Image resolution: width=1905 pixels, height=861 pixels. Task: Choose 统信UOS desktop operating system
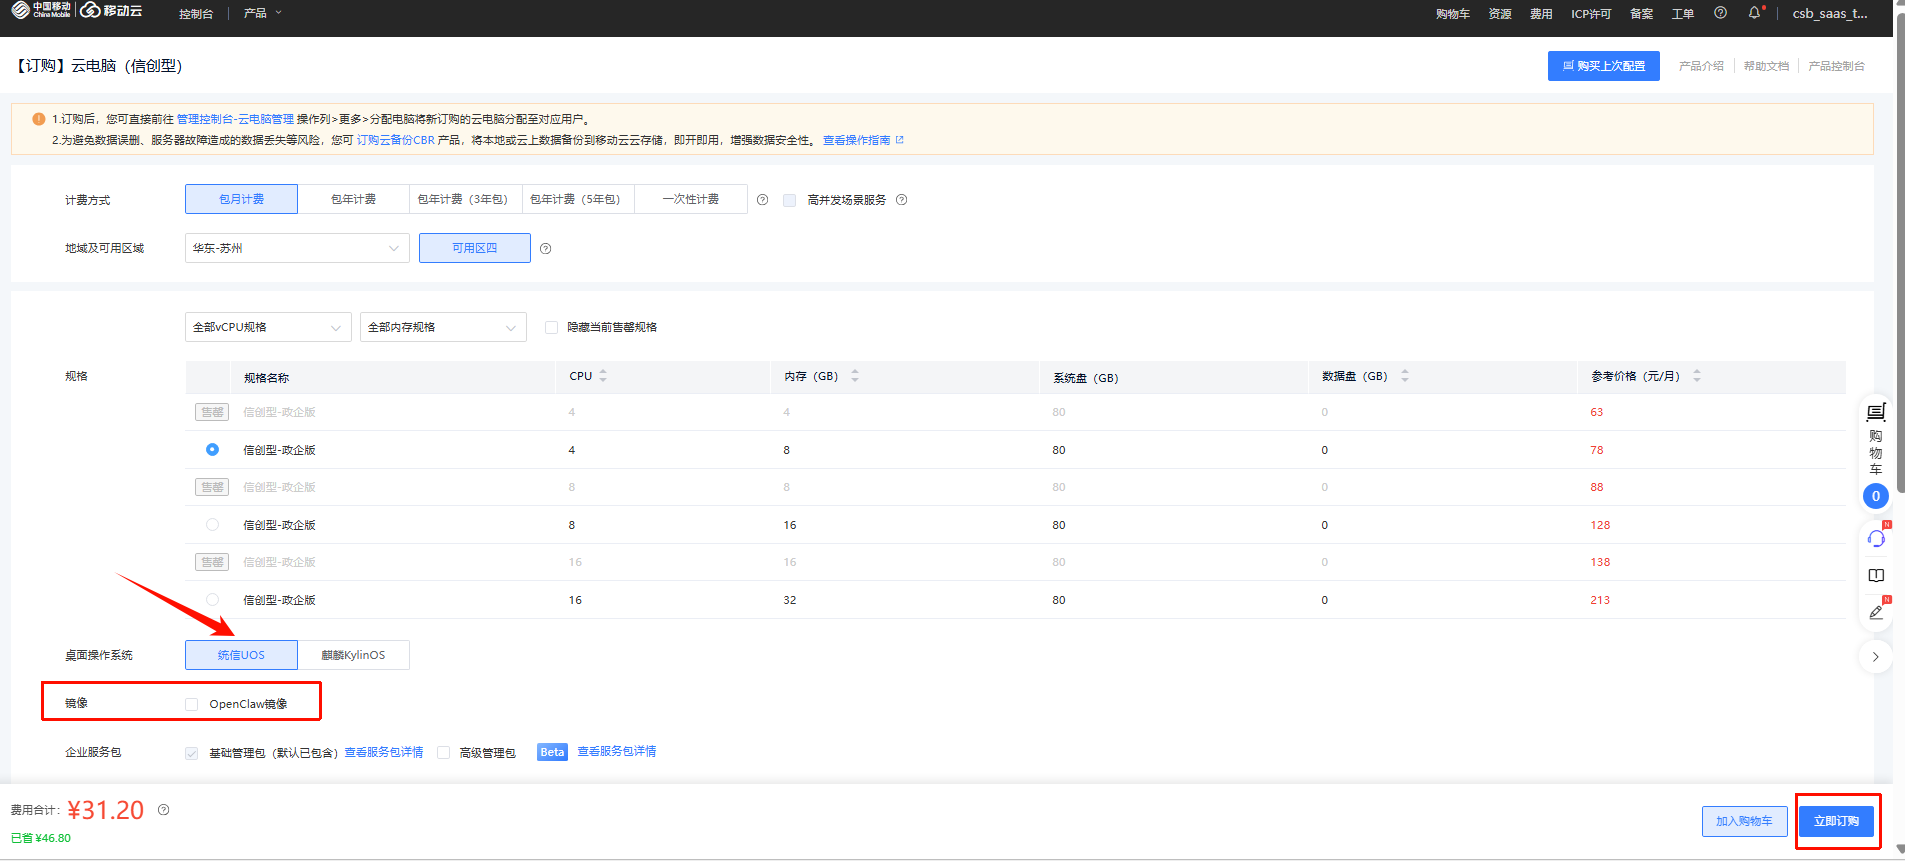241,655
